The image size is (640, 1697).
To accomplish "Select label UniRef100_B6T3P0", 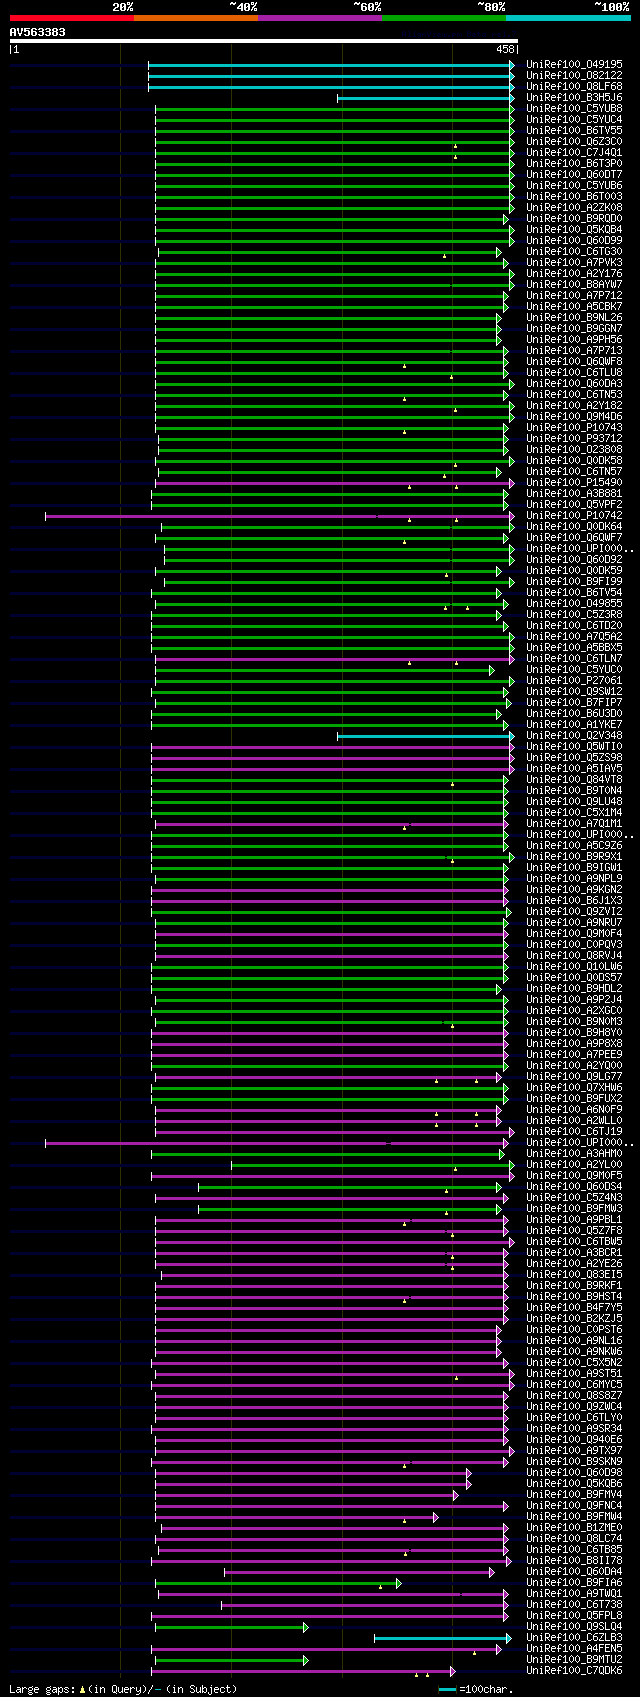I will (x=574, y=163).
